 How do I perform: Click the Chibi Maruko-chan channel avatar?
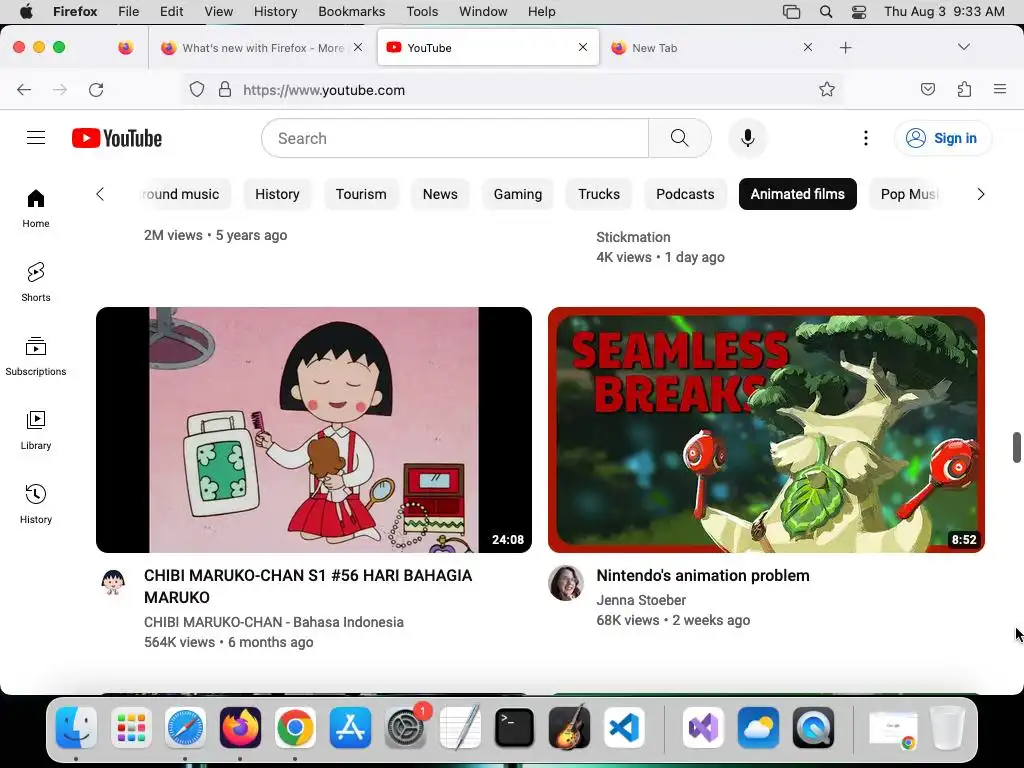[x=113, y=582]
